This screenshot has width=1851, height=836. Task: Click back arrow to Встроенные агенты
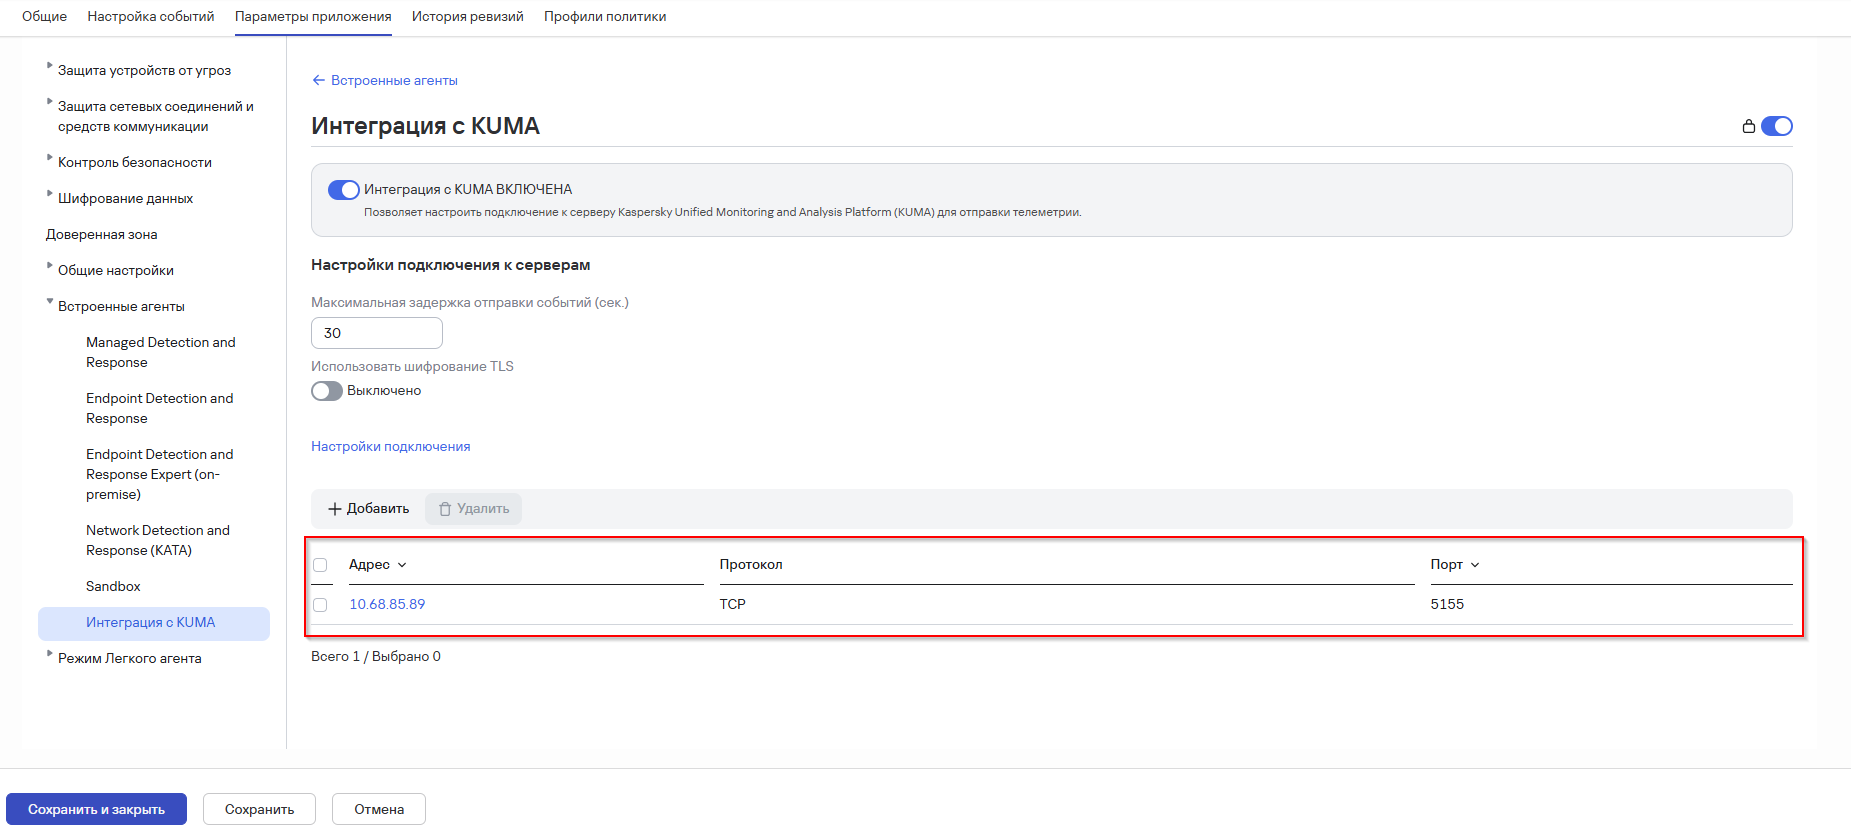tap(318, 80)
